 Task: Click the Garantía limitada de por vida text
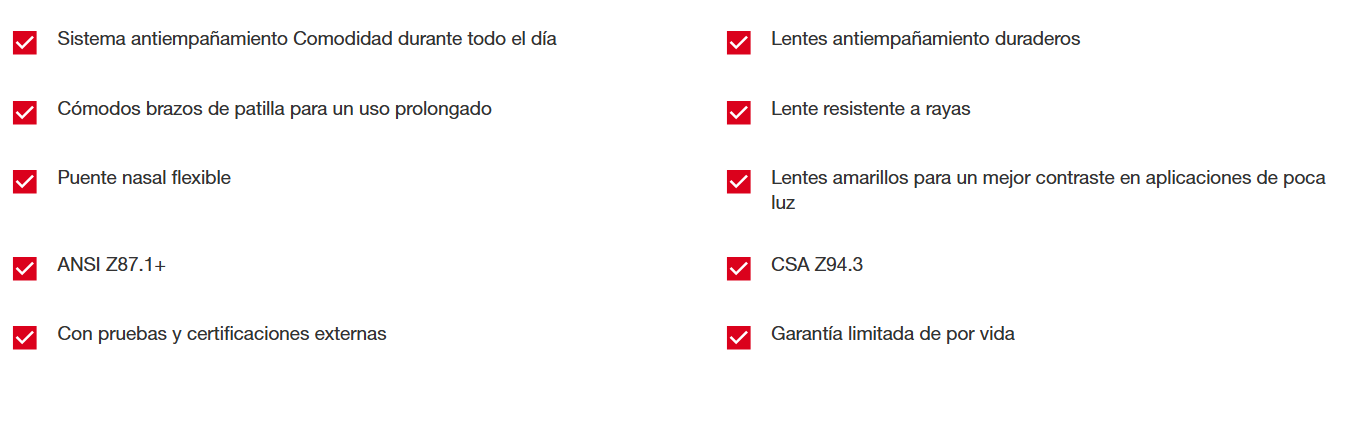892,334
